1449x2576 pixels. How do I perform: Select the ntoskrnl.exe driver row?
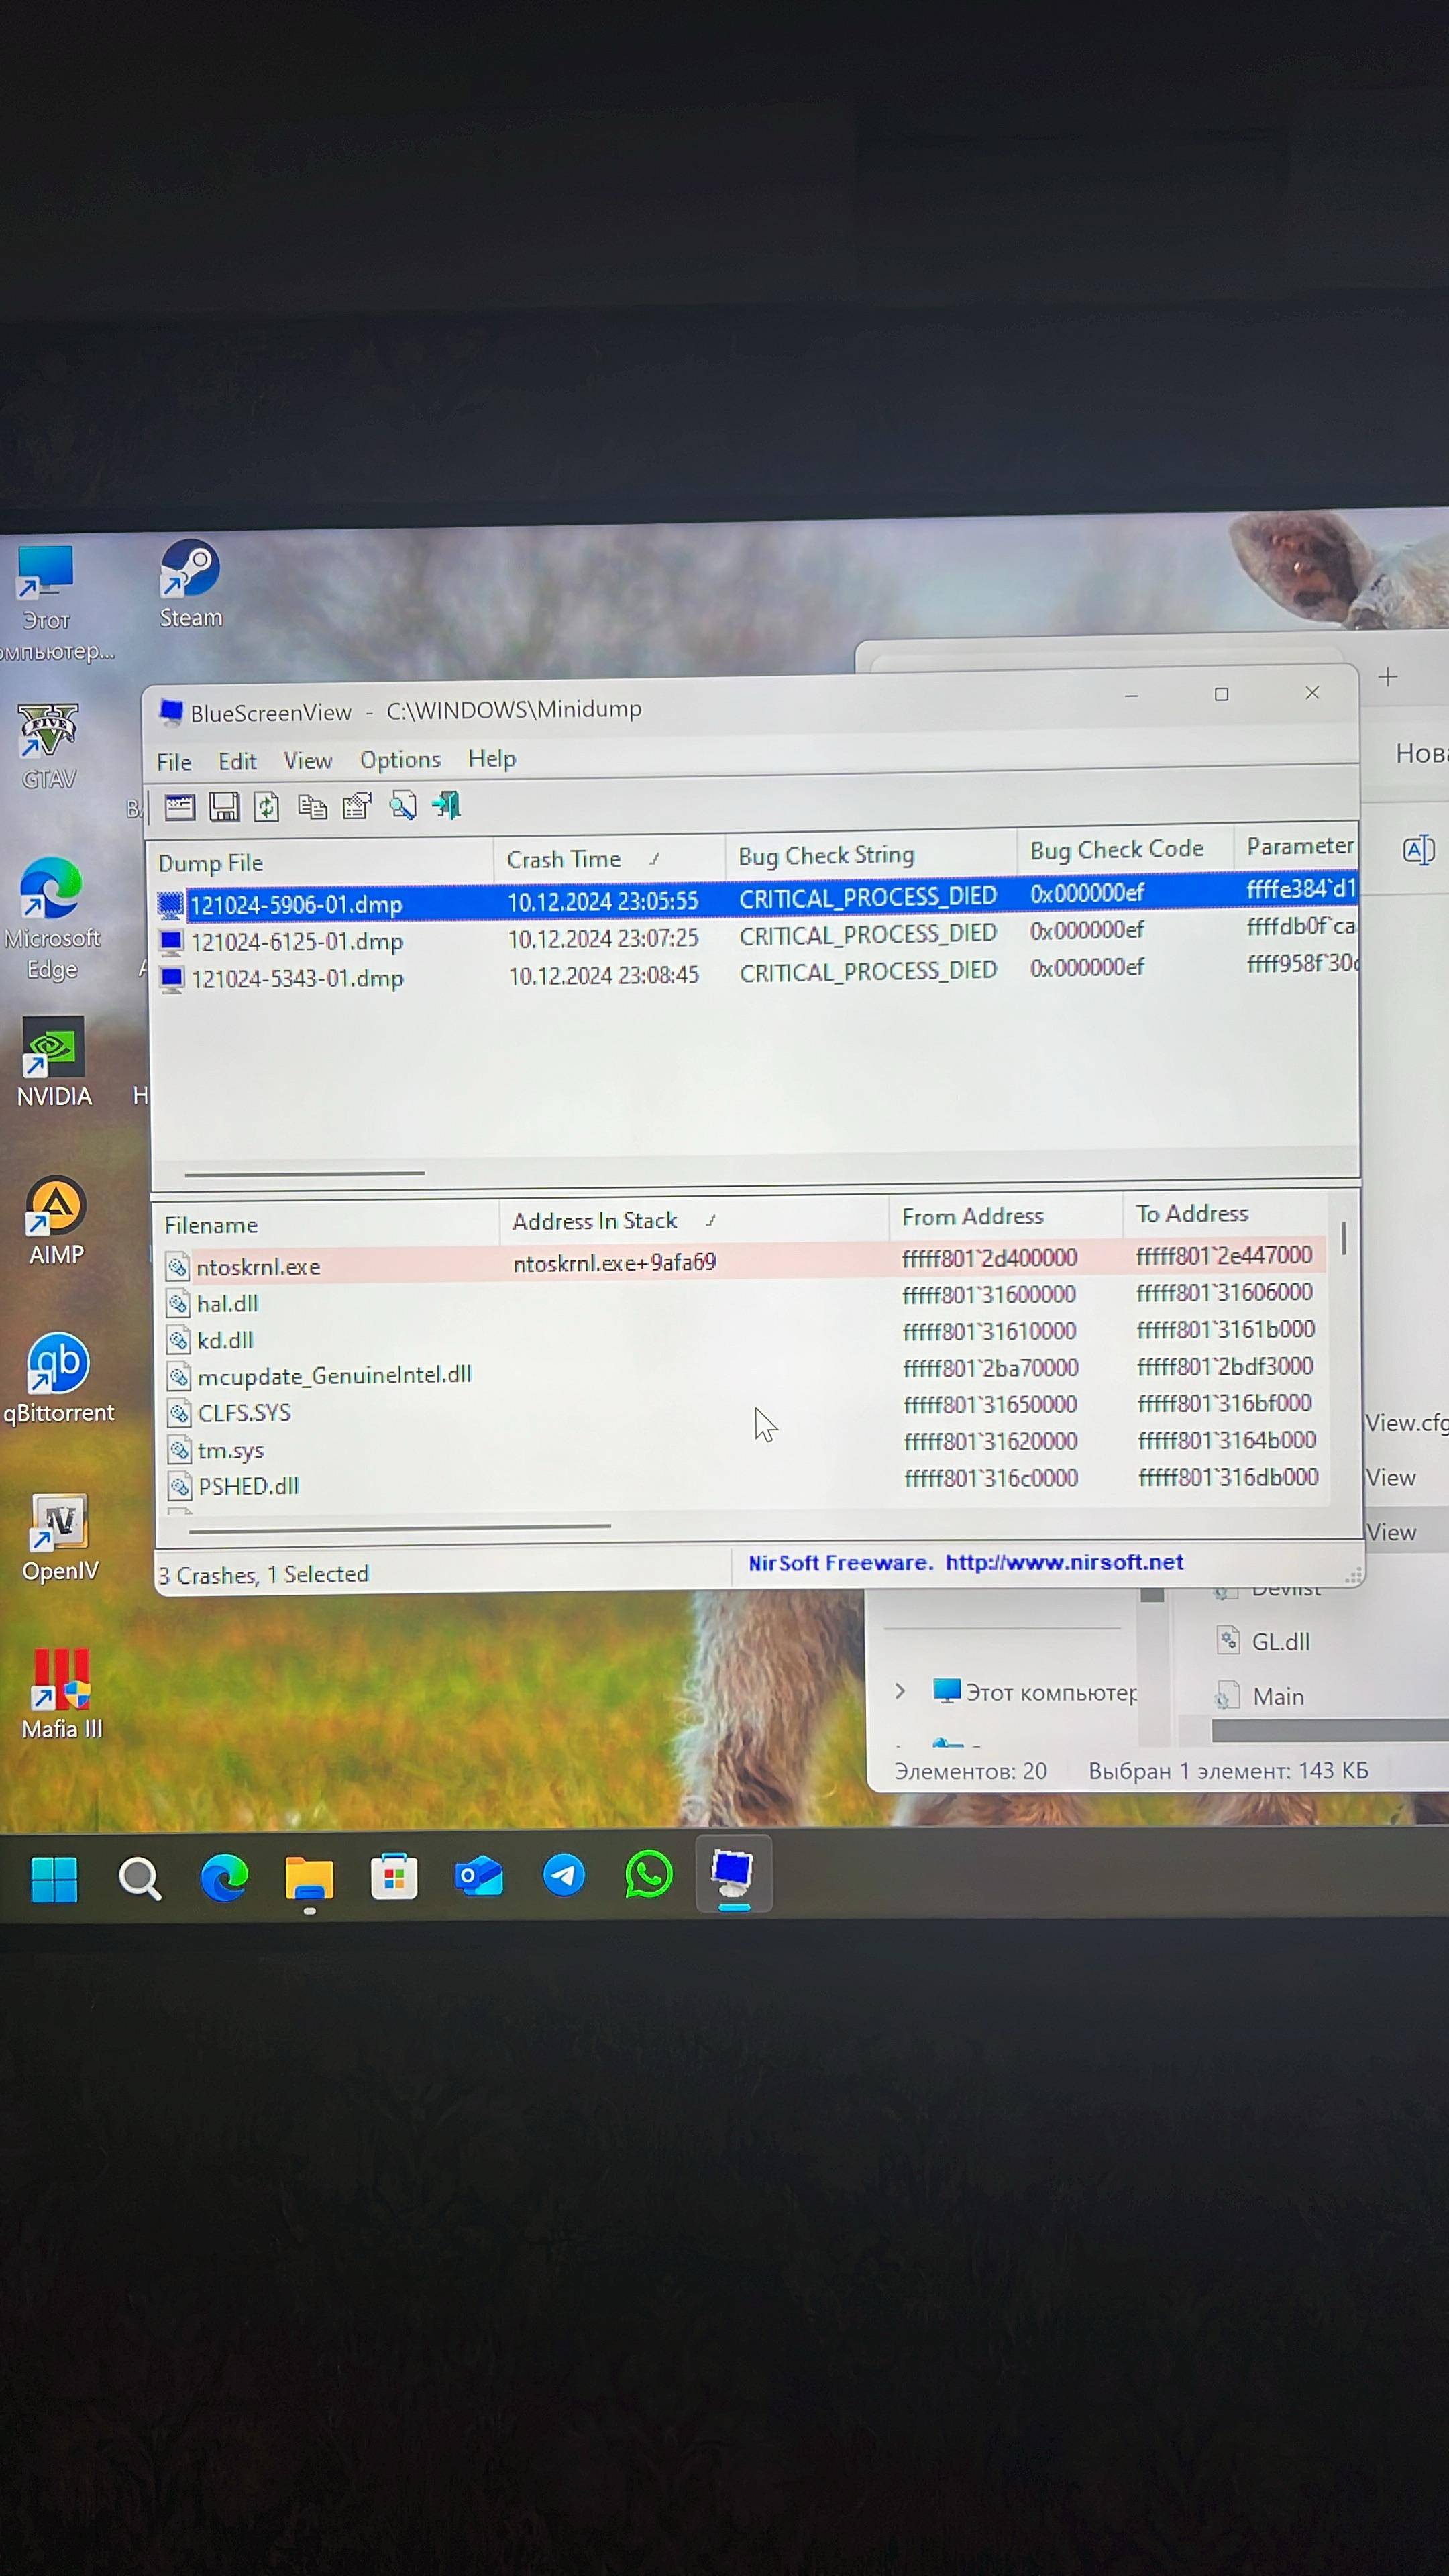(744, 1262)
